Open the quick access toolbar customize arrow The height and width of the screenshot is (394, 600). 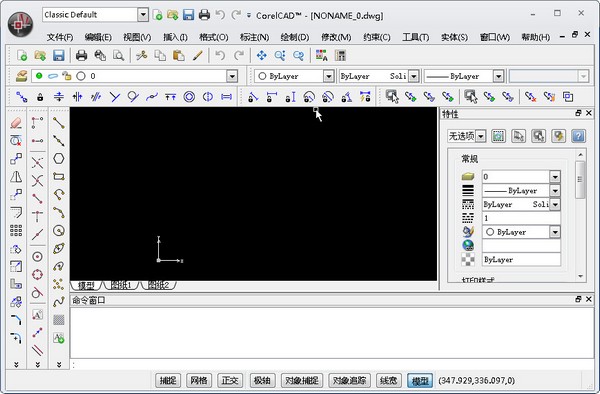[x=249, y=16]
